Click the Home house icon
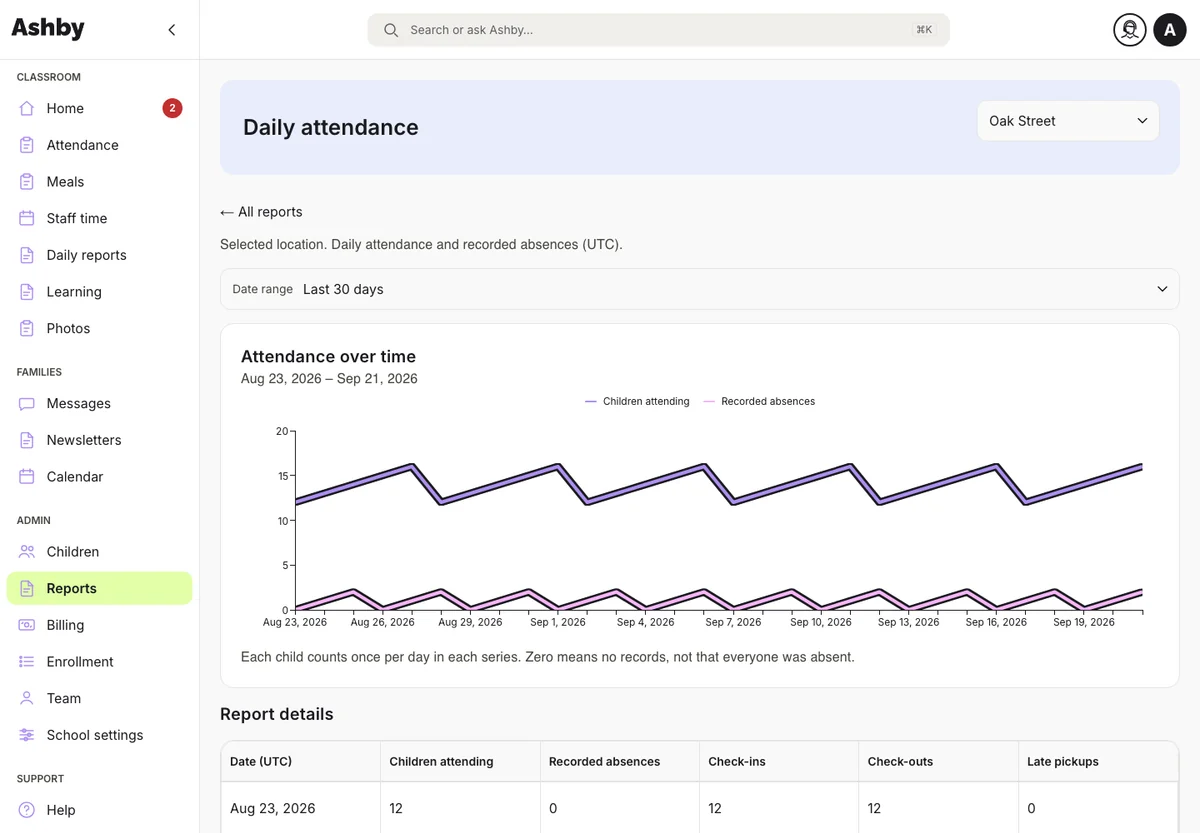The width and height of the screenshot is (1200, 833). pyautogui.click(x=27, y=108)
